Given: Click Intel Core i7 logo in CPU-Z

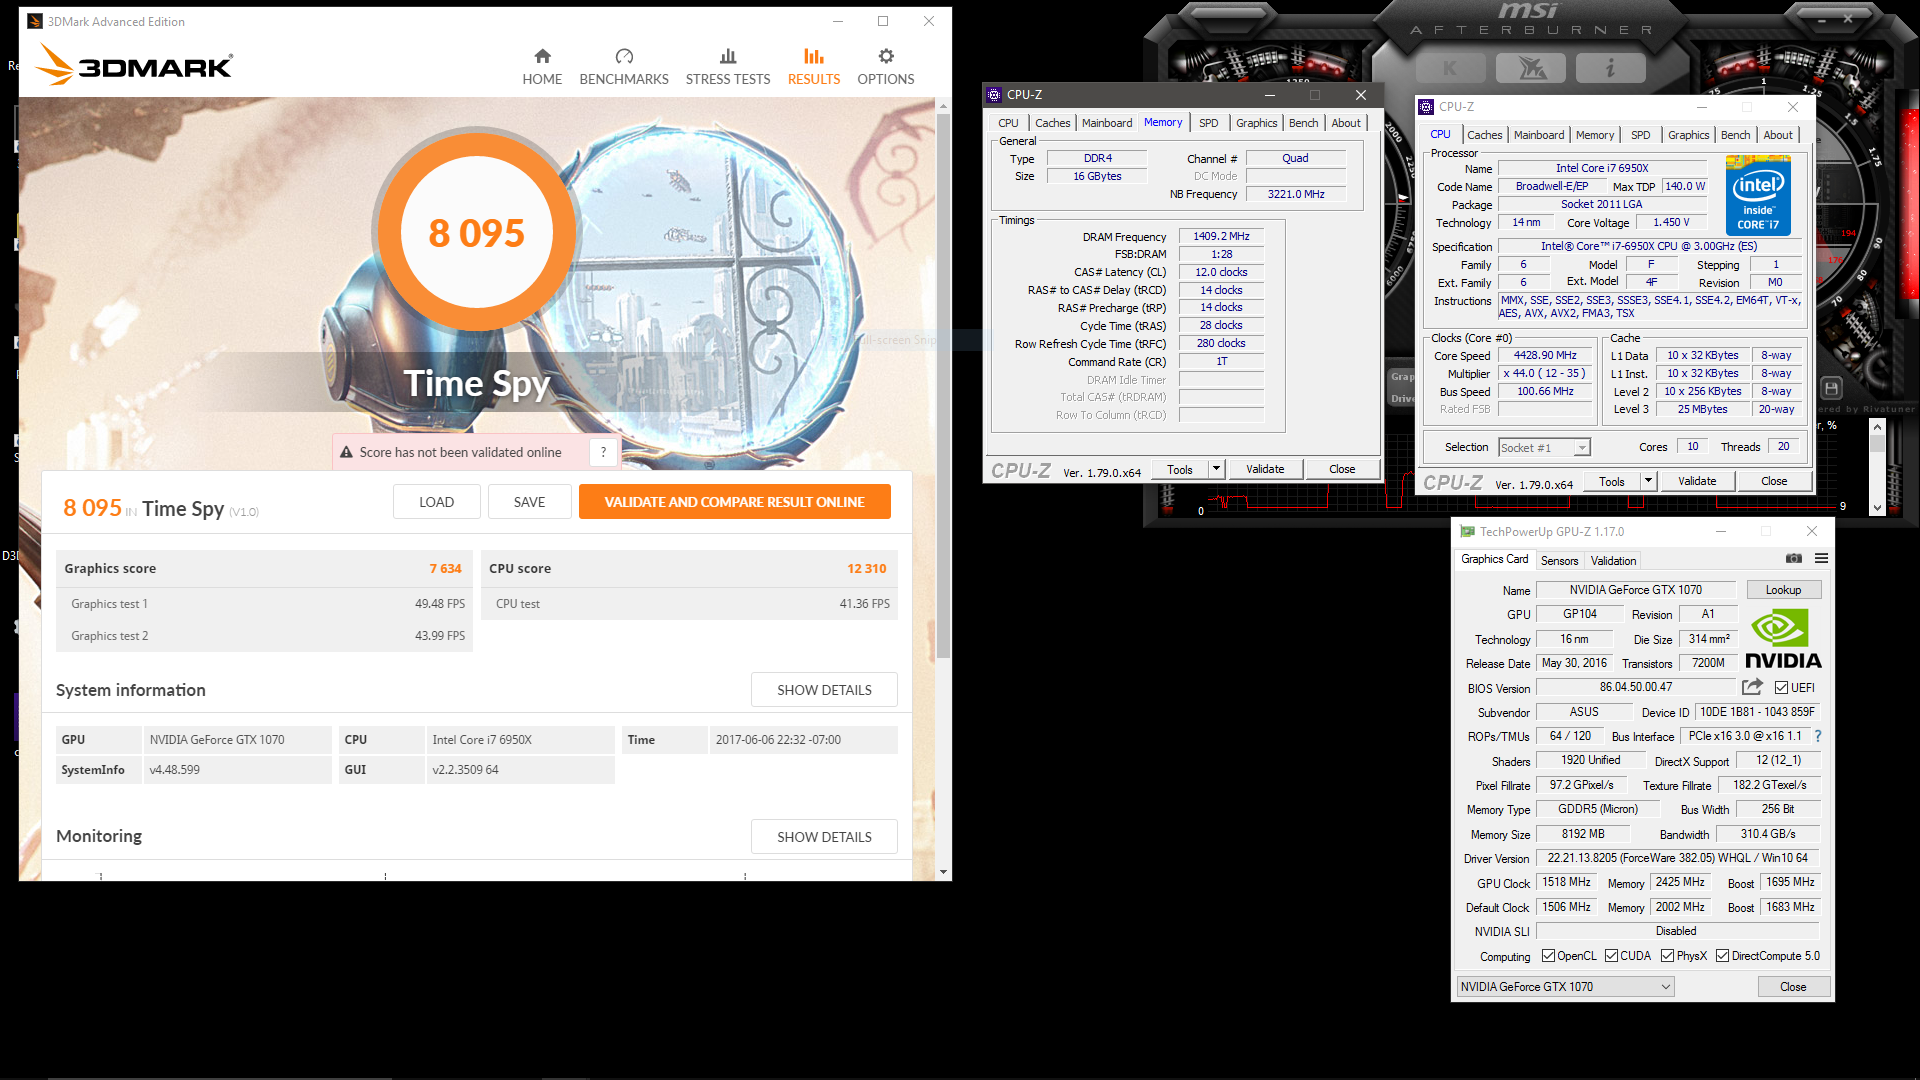Looking at the screenshot, I should [x=1758, y=195].
